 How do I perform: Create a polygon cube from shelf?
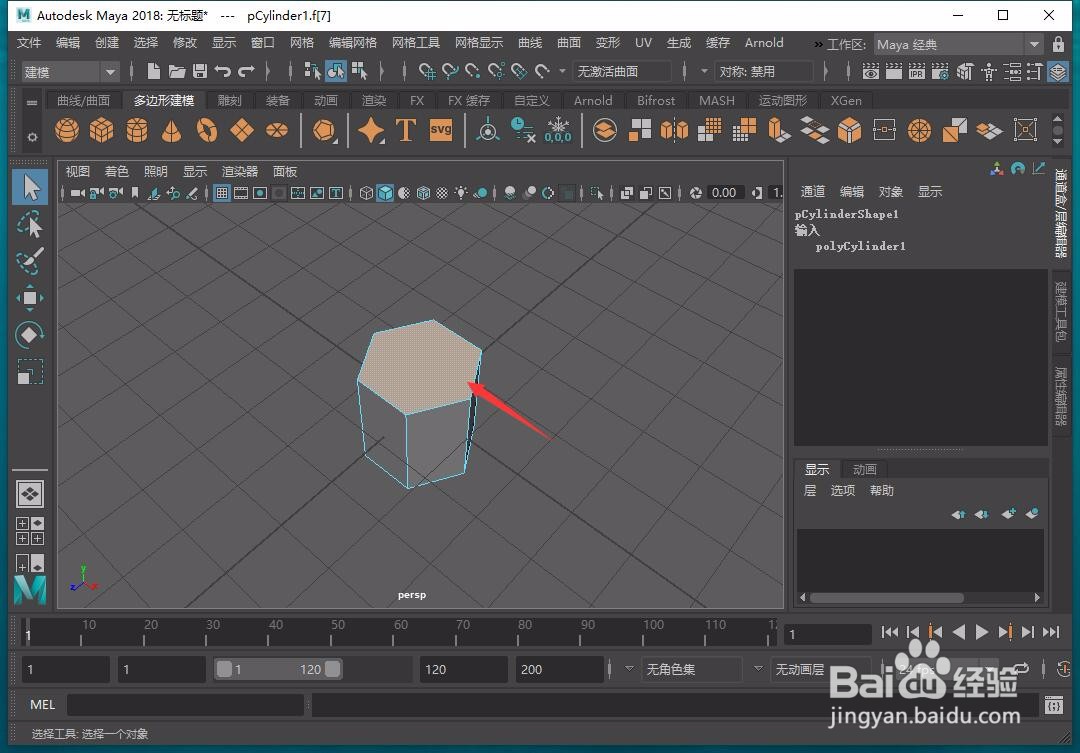pyautogui.click(x=101, y=130)
